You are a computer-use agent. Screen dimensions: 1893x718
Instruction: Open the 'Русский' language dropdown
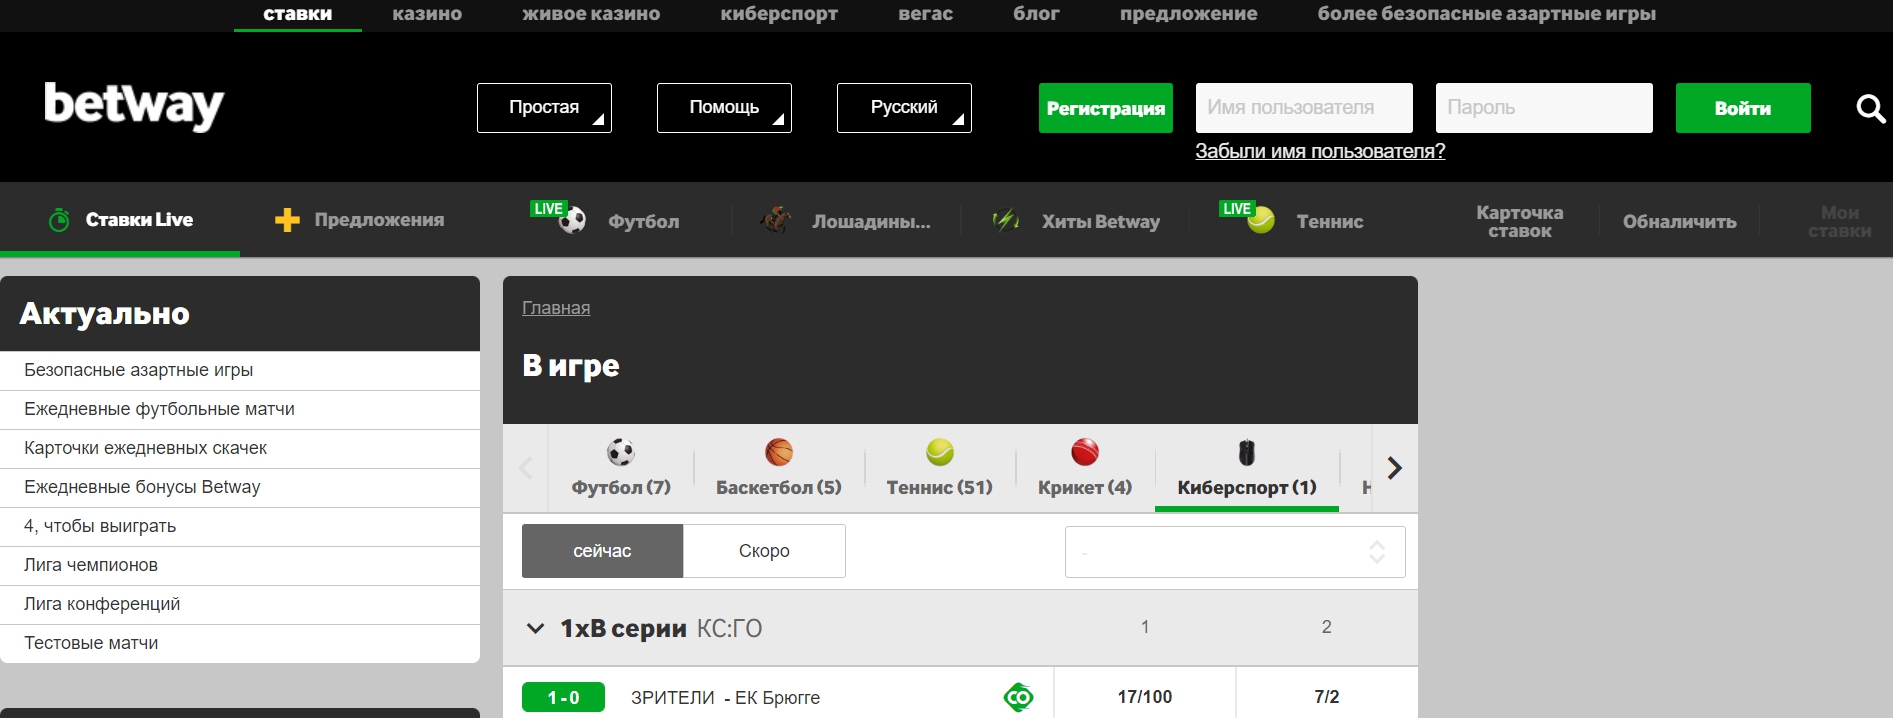(x=904, y=108)
